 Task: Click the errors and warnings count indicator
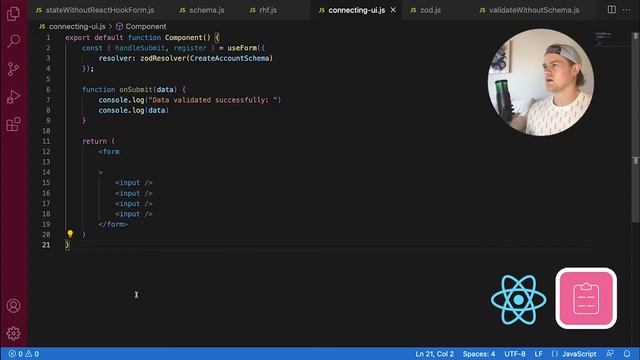tap(24, 354)
